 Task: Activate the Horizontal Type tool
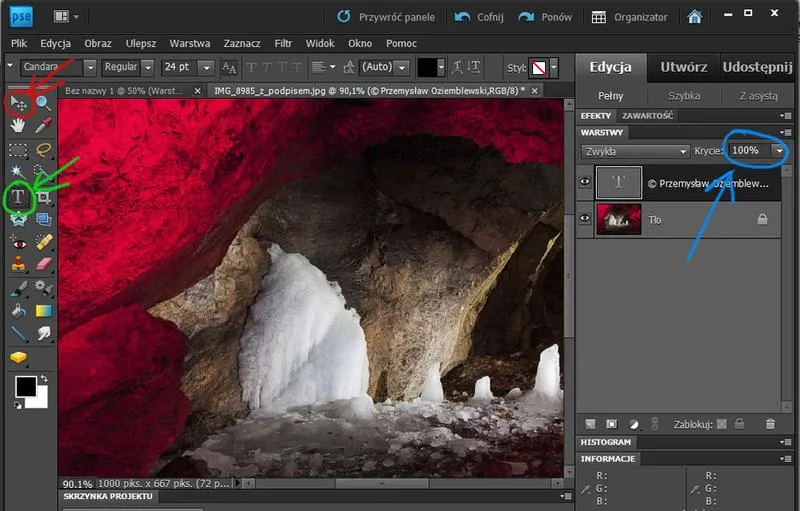pyautogui.click(x=18, y=196)
